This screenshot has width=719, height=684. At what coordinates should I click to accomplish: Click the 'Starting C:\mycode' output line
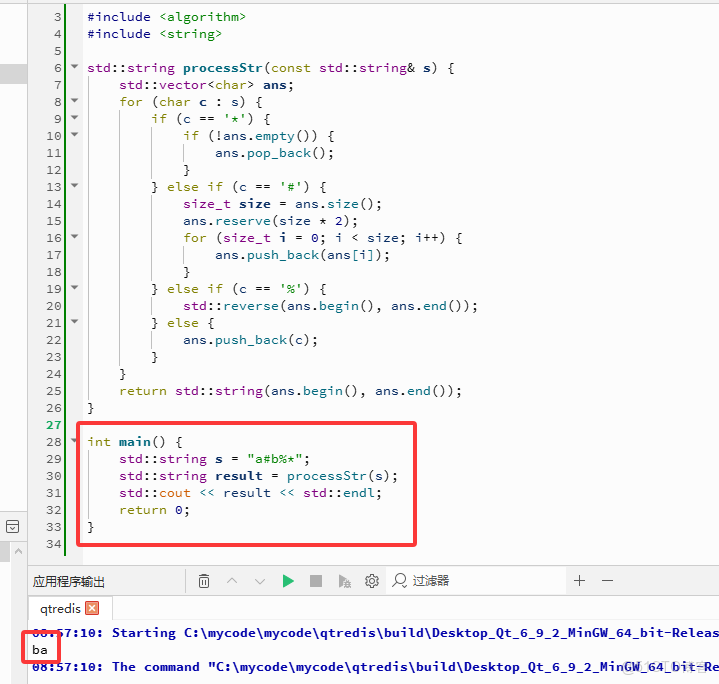pos(375,633)
